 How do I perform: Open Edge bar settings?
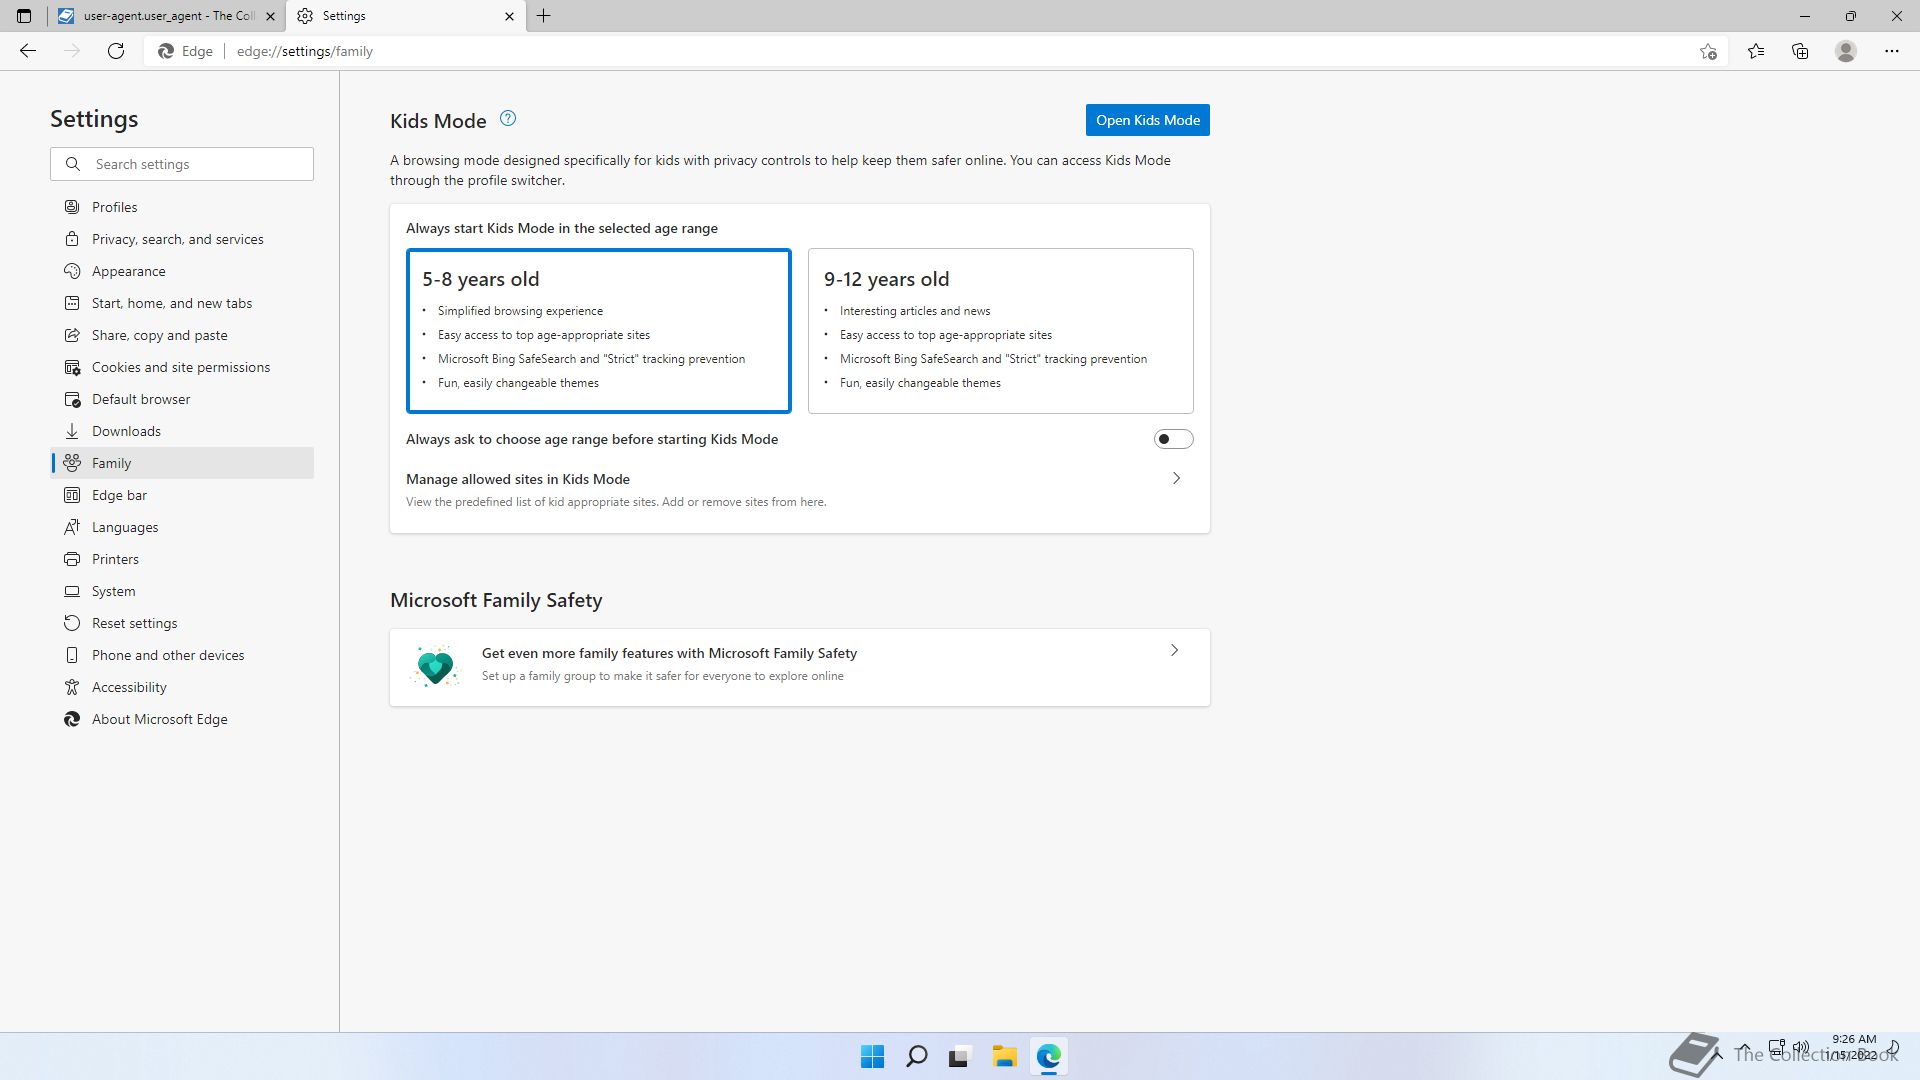[x=182, y=495]
